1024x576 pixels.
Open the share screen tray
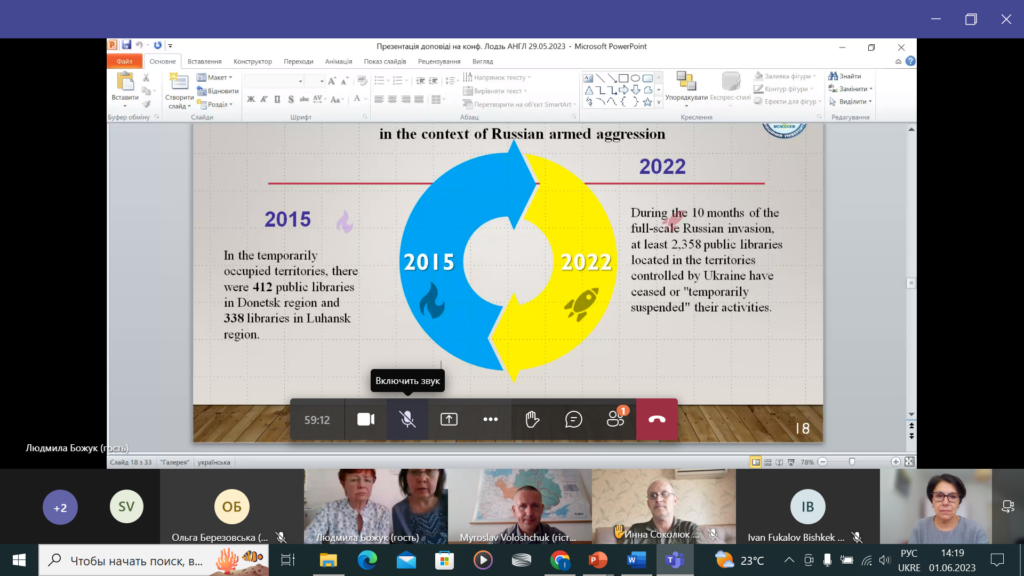[449, 419]
